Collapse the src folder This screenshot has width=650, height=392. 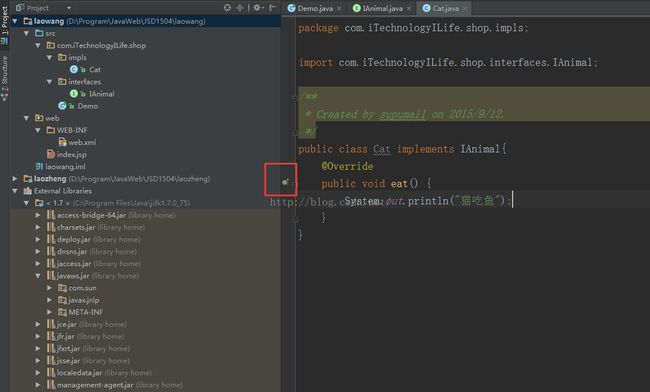27,33
